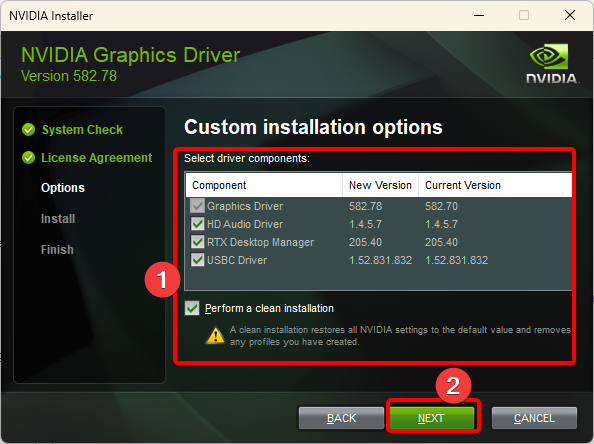Click the License Agreement green checkmark icon
594x444 pixels.
(x=28, y=158)
